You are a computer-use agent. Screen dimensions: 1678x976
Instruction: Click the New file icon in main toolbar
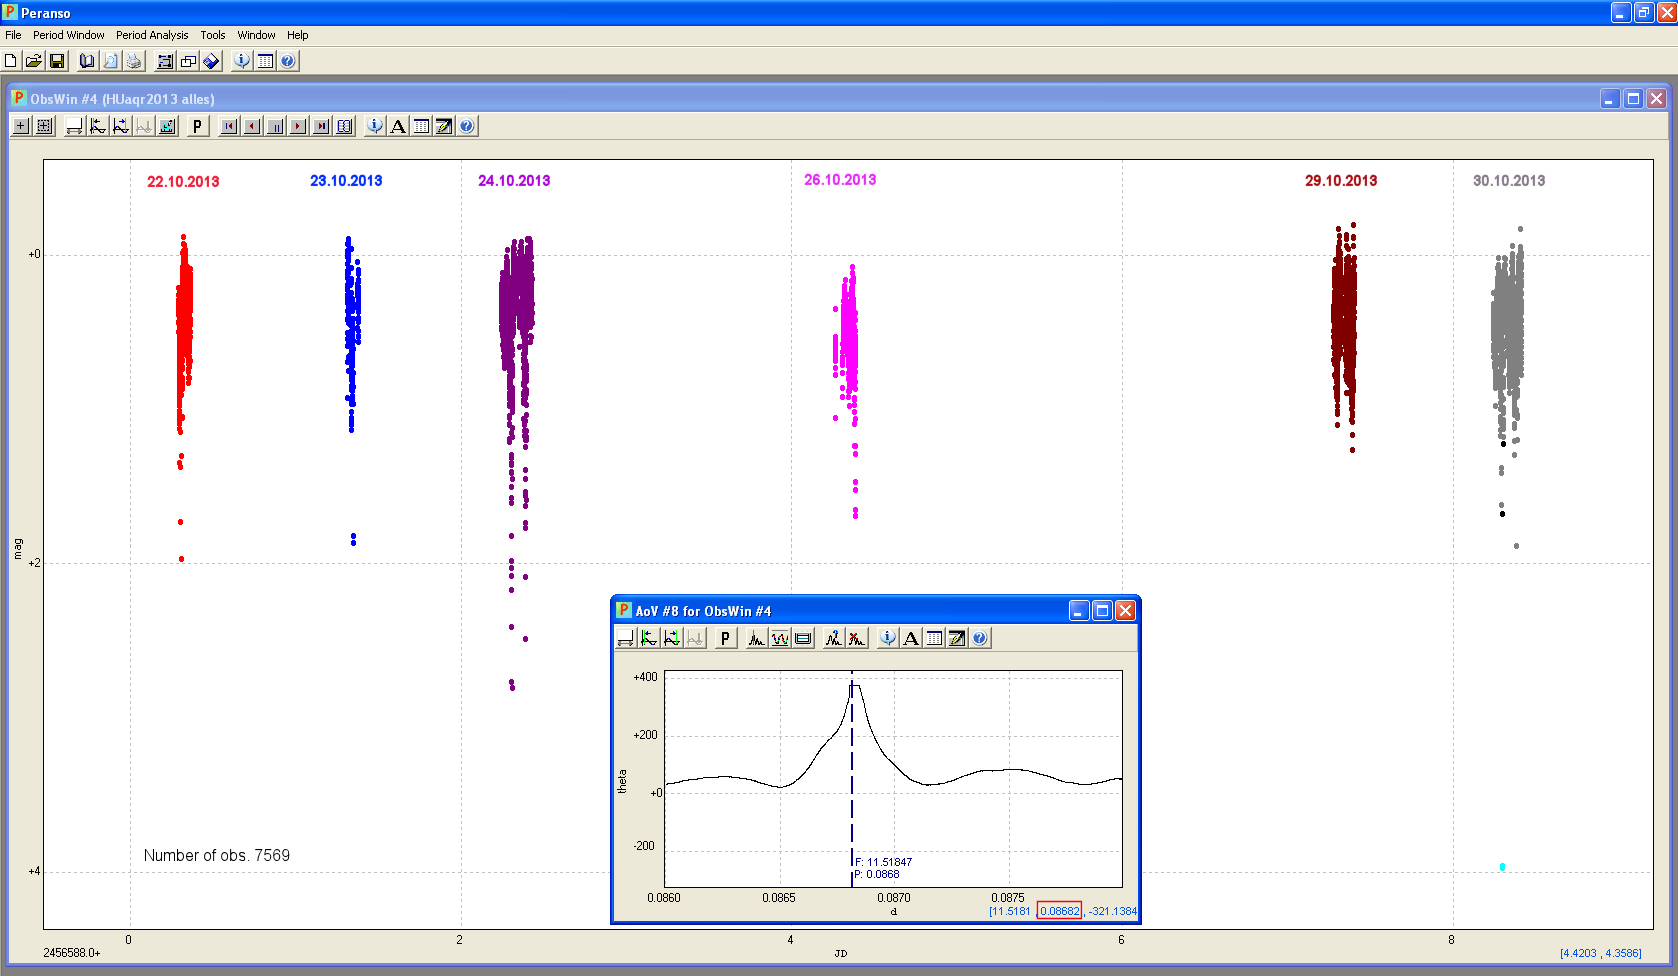pos(11,61)
